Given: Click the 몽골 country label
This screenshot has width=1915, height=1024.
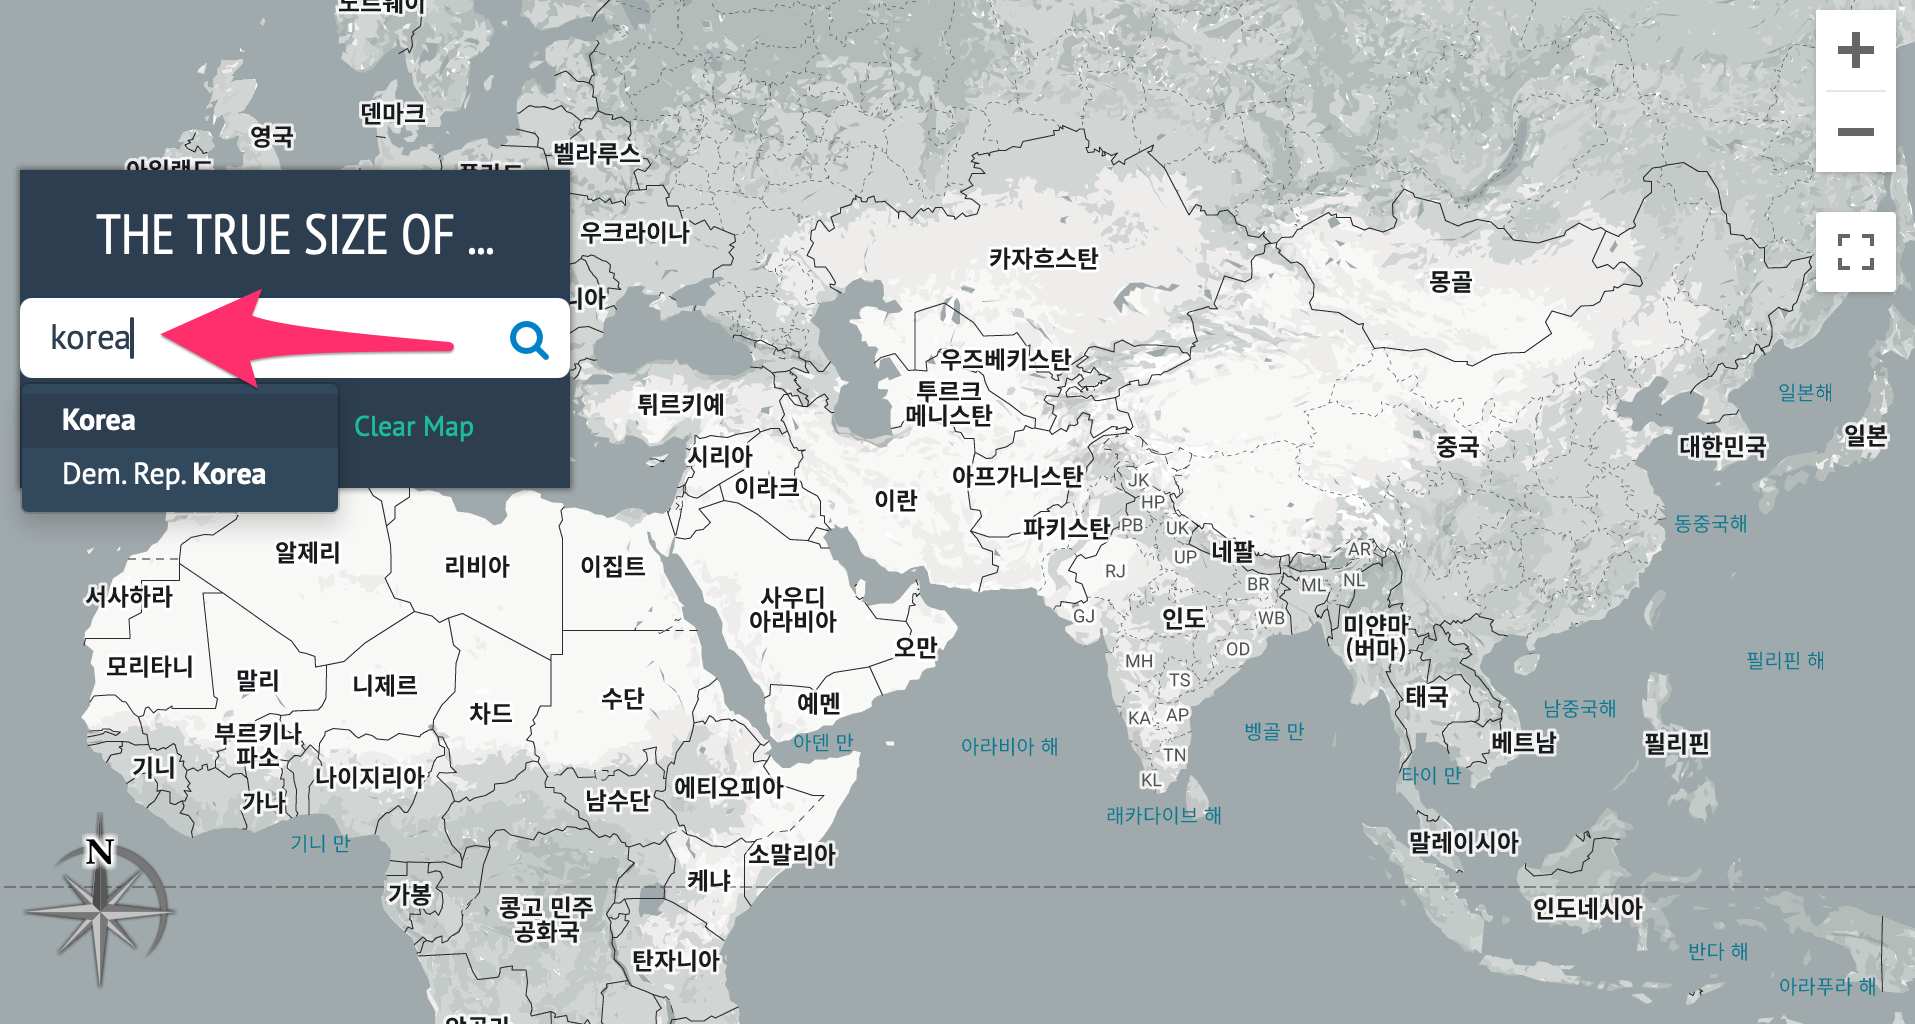Looking at the screenshot, I should coord(1450,282).
